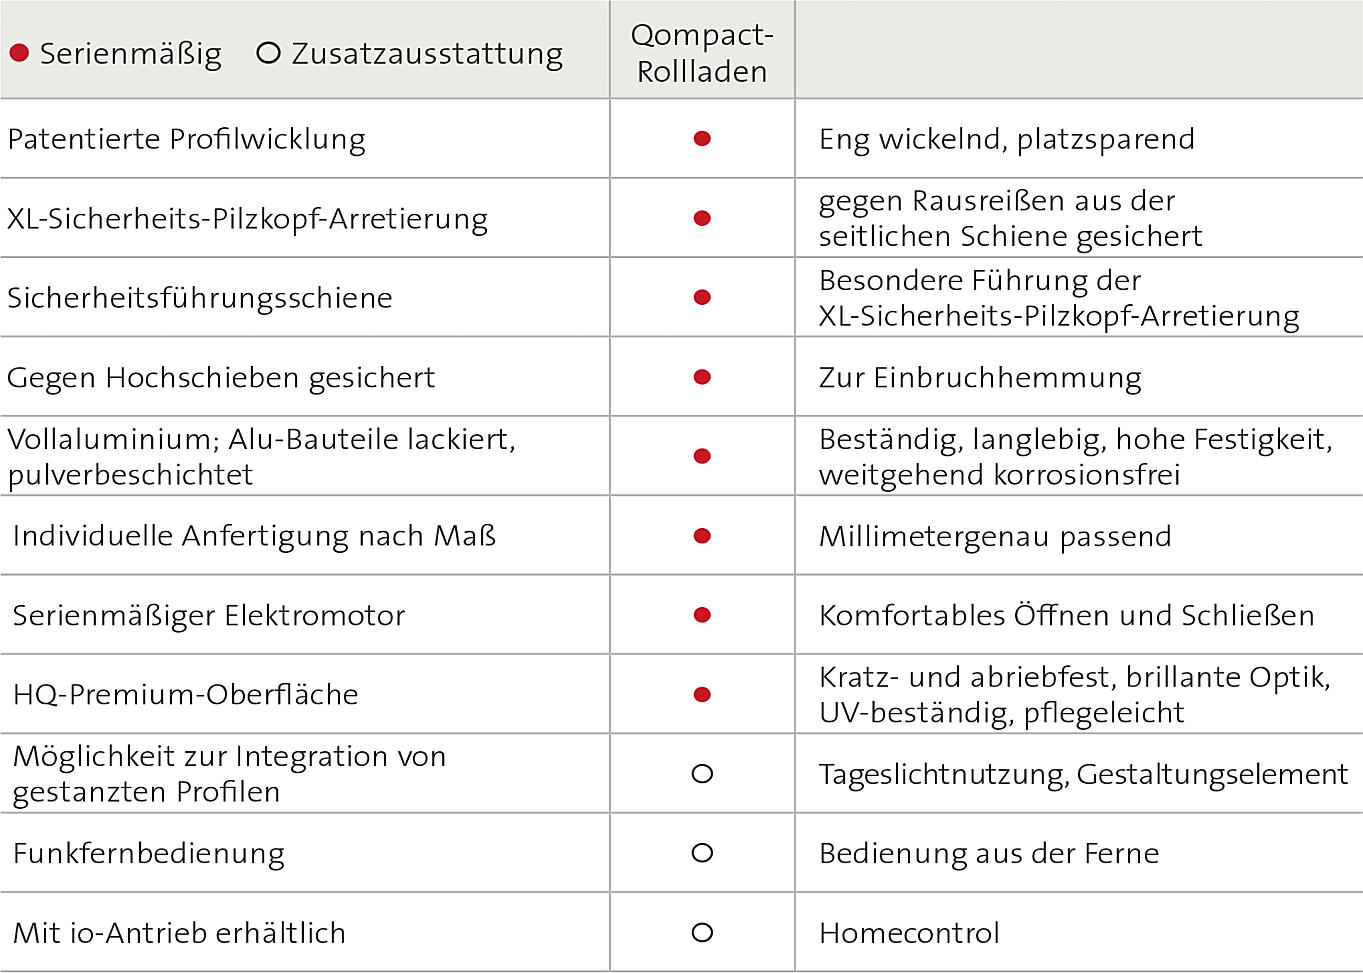Click red dot beside Sicherheitsführungsschiene

point(702,297)
